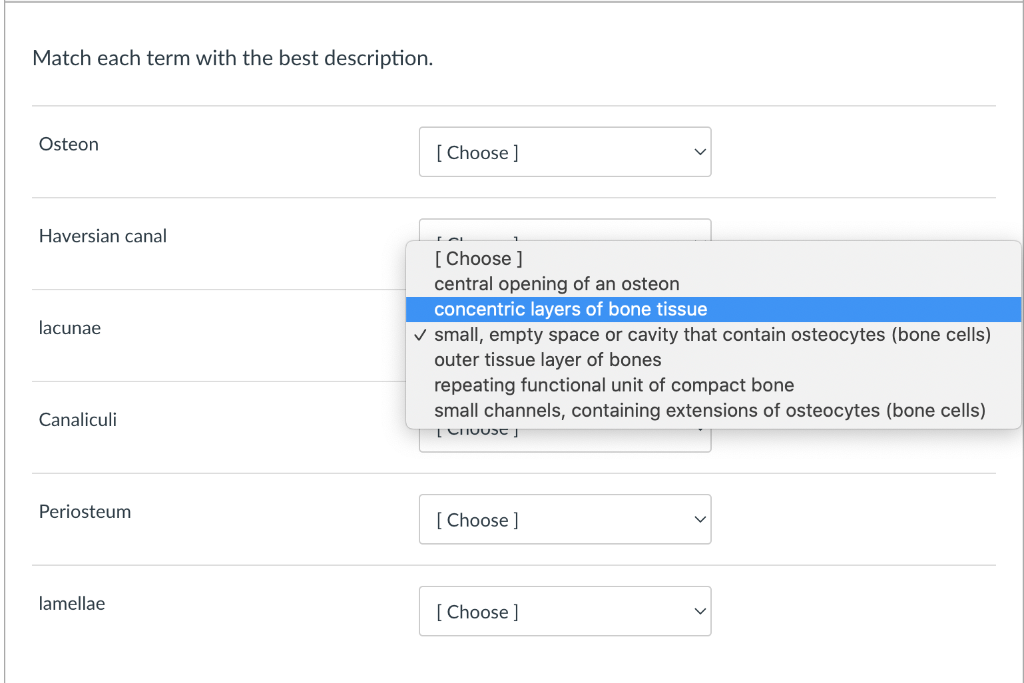Open the Periosteum dropdown
This screenshot has height=683, width=1024.
click(x=565, y=519)
